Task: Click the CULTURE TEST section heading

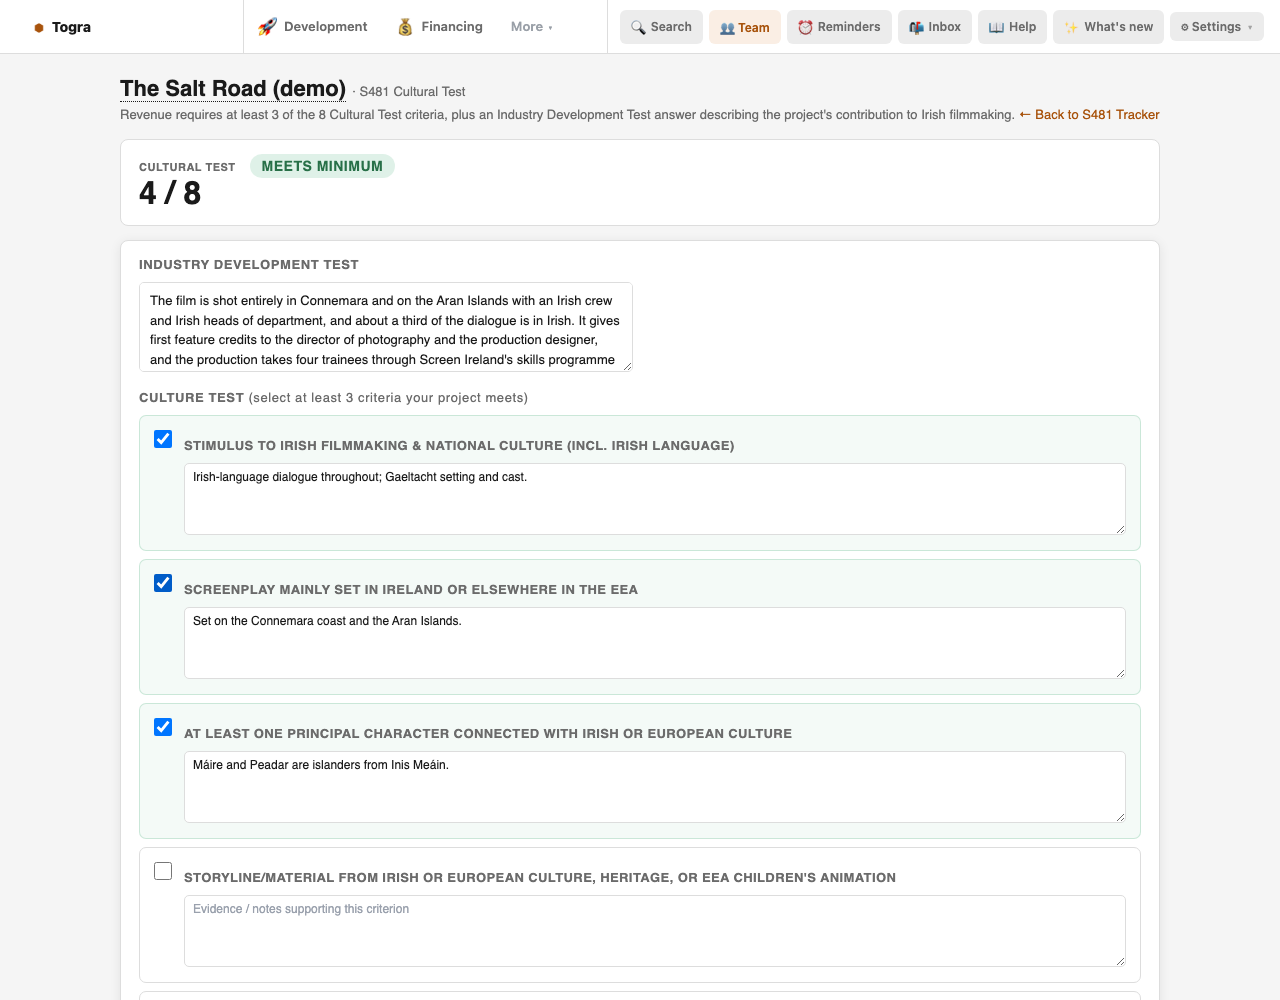Action: click(191, 398)
